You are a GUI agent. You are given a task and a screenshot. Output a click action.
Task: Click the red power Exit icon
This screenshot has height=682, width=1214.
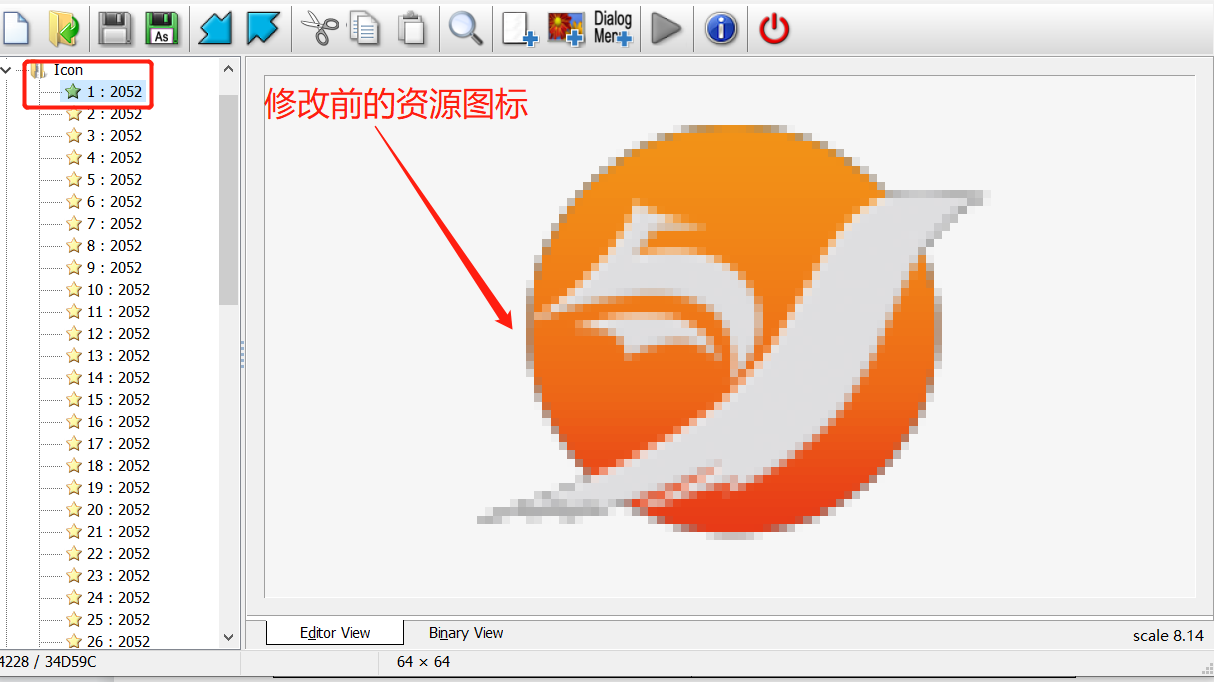774,28
